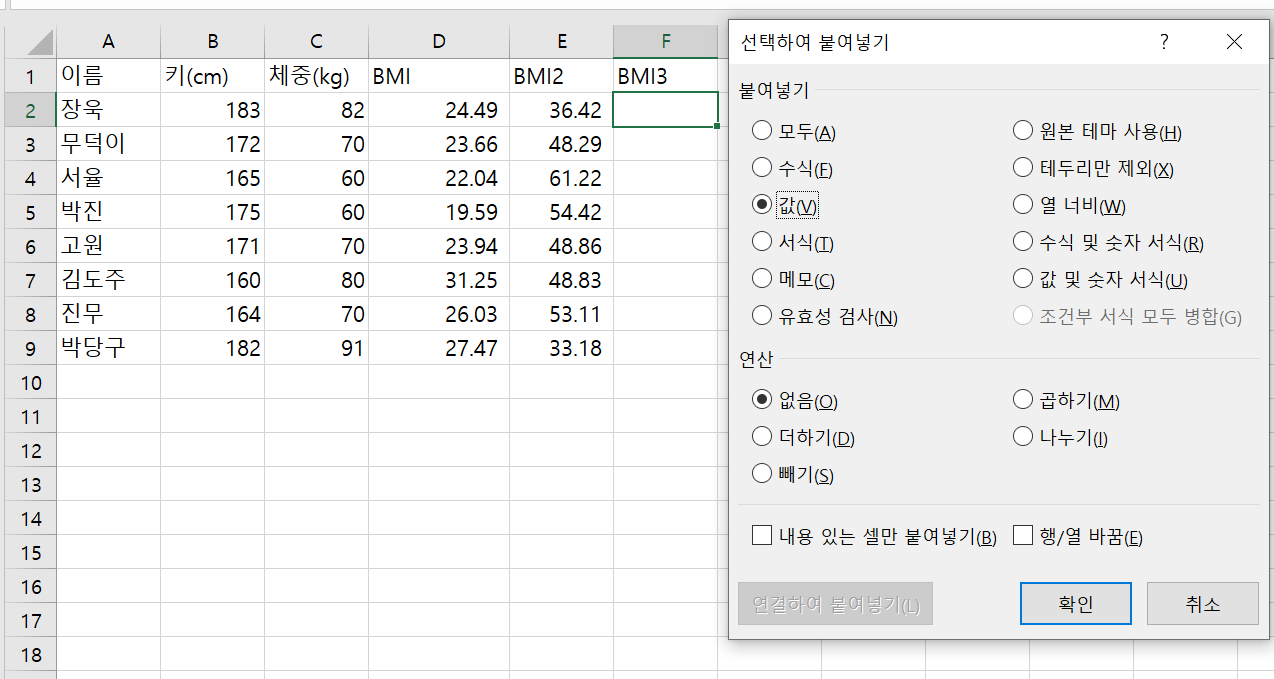Click the name cell 박당구
The height and width of the screenshot is (679, 1274).
pyautogui.click(x=108, y=348)
